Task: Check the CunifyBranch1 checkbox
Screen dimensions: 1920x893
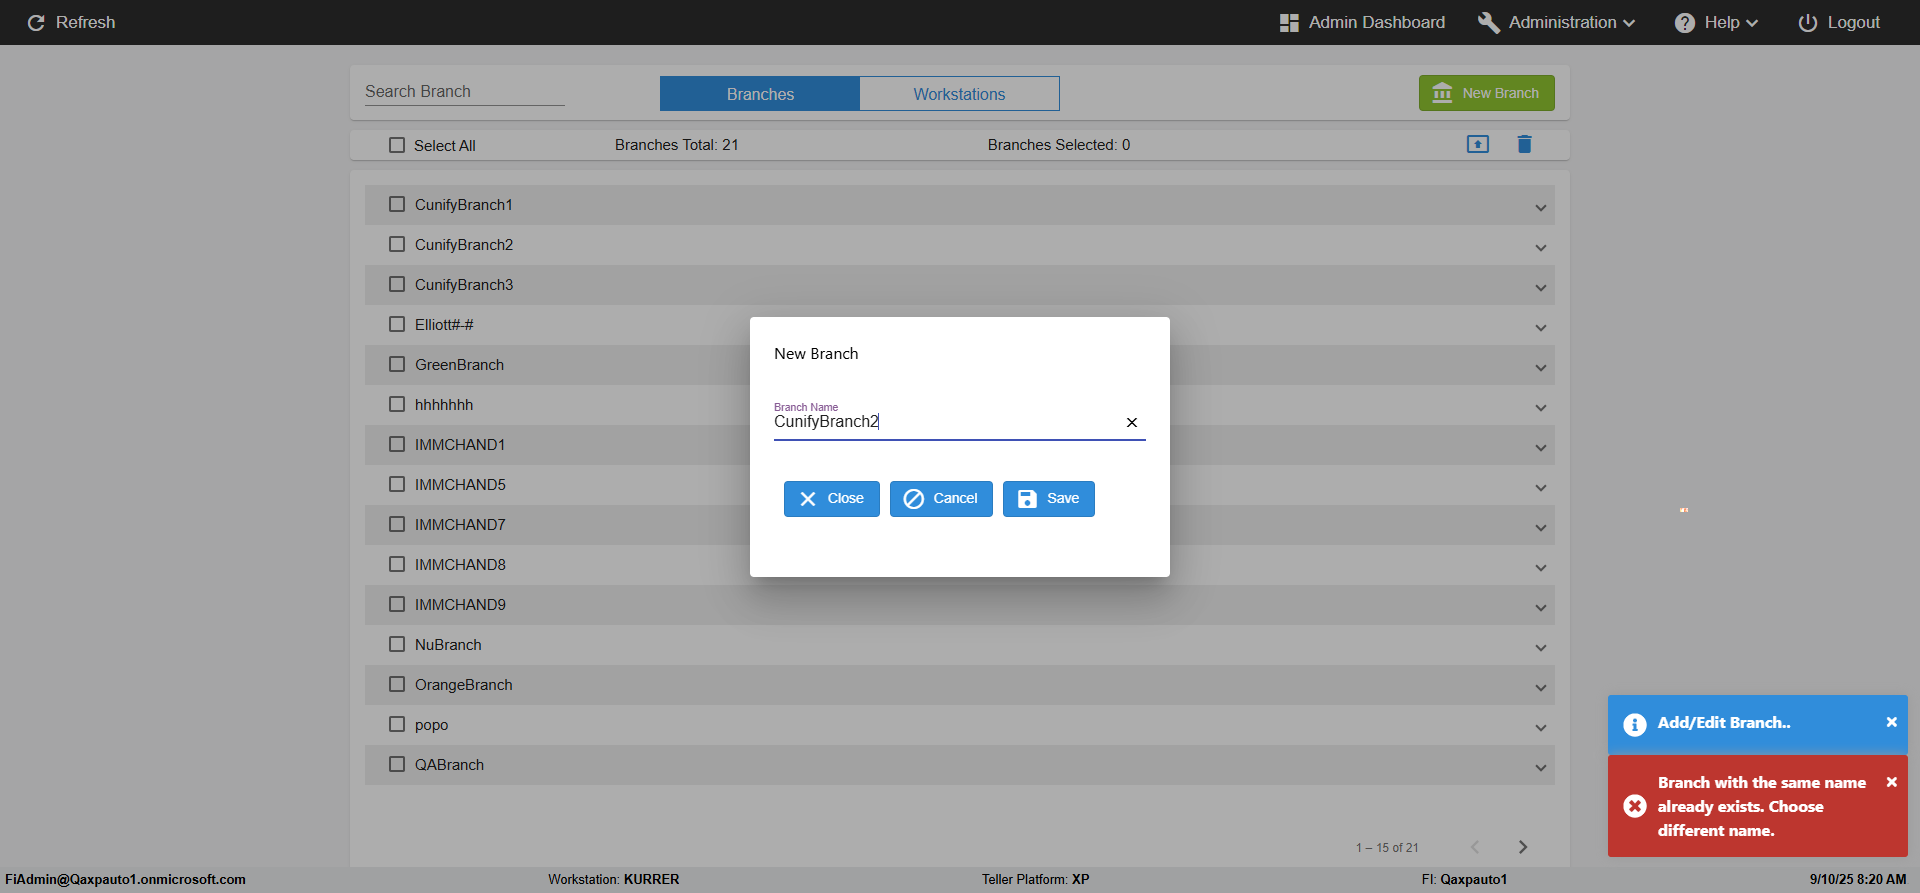Action: coord(397,204)
